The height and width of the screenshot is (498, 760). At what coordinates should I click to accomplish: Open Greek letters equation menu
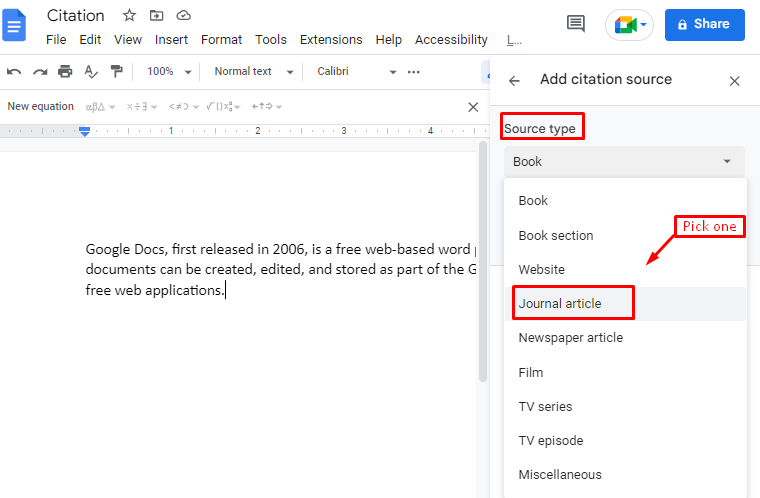pos(100,107)
